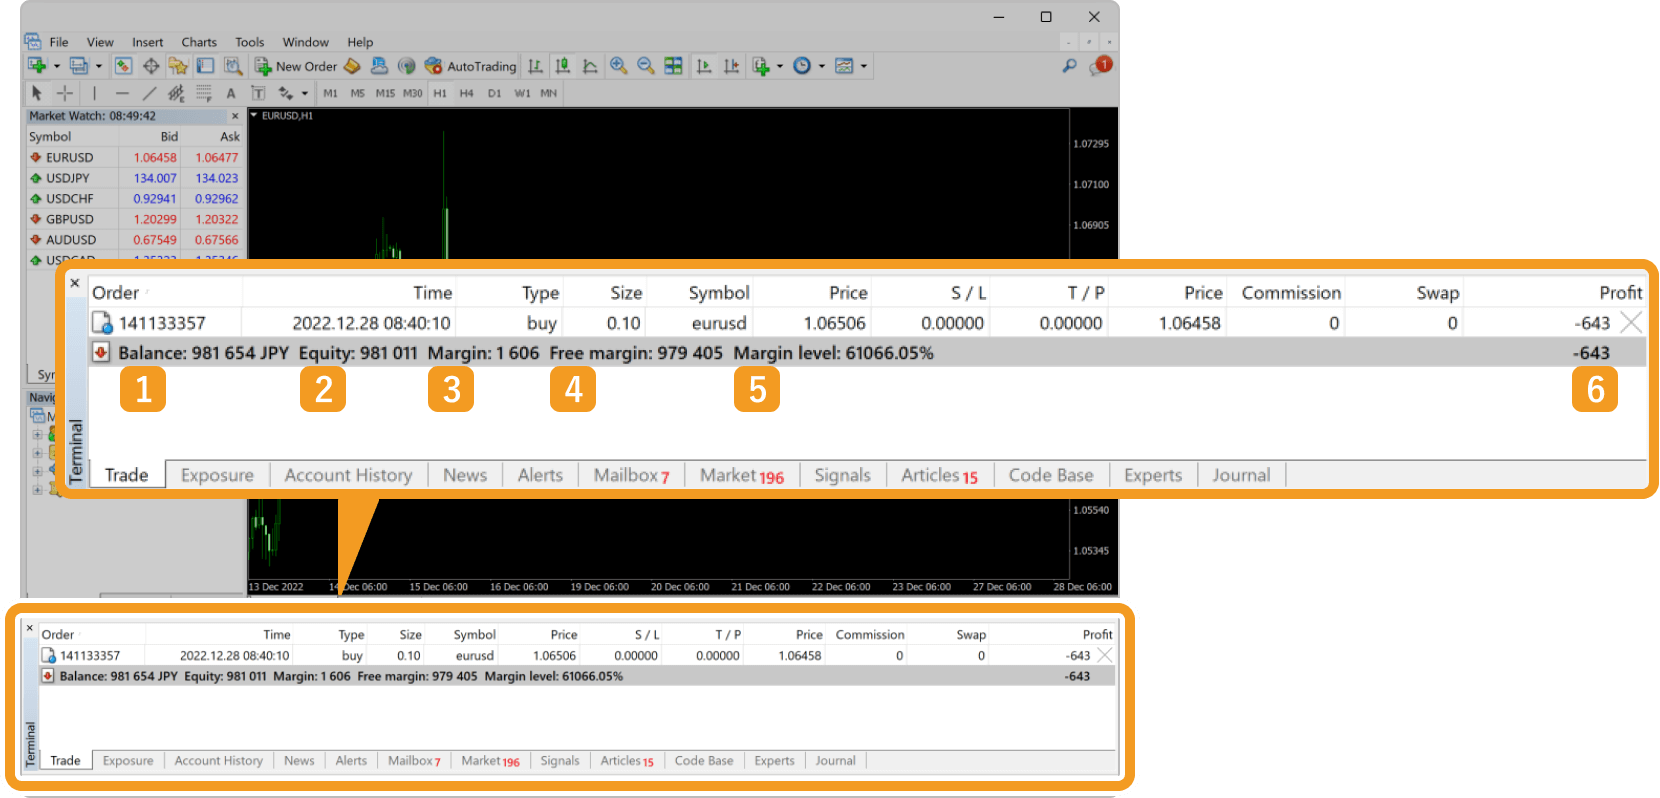
Task: Select the Equidistant Channel tool
Action: pyautogui.click(x=176, y=93)
